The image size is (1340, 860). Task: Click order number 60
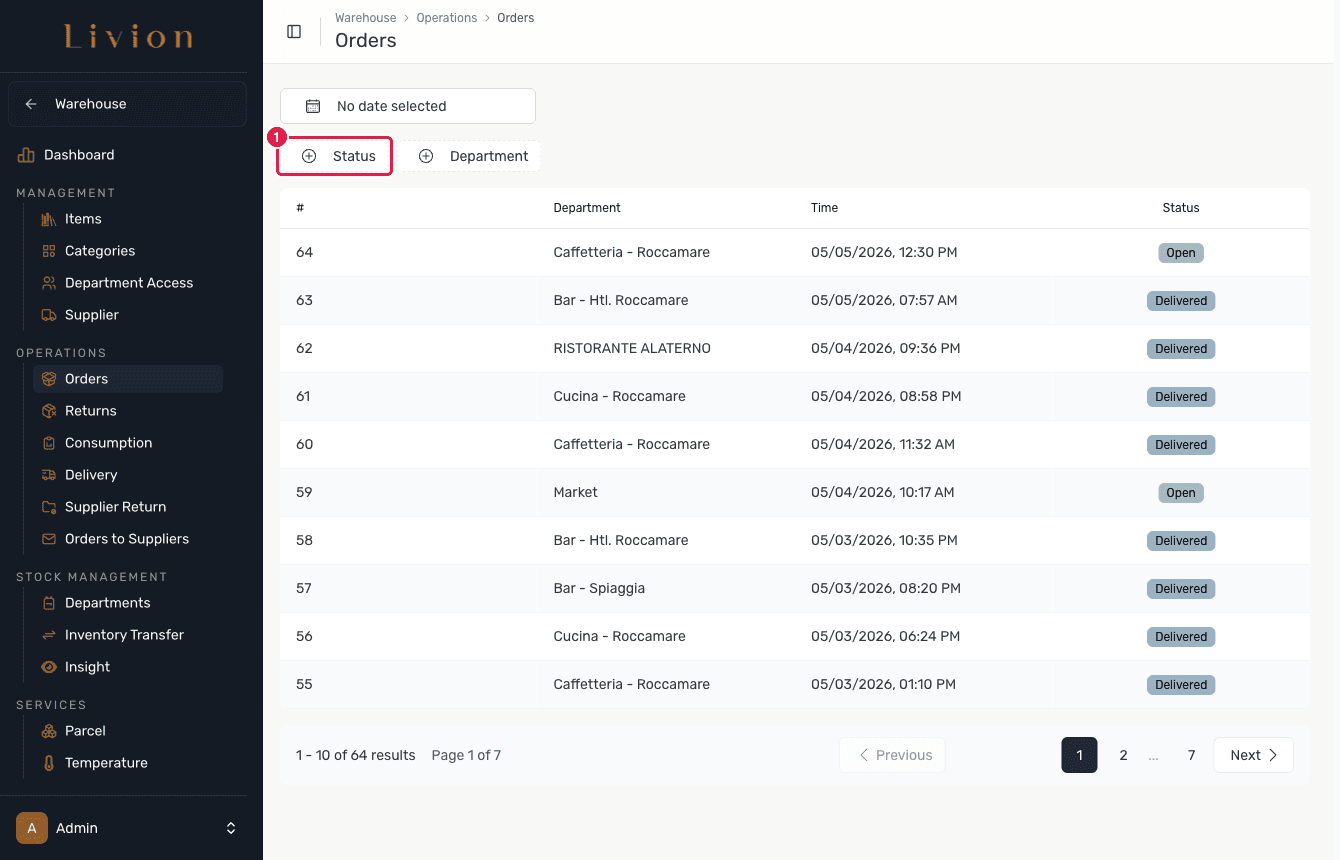(x=304, y=444)
